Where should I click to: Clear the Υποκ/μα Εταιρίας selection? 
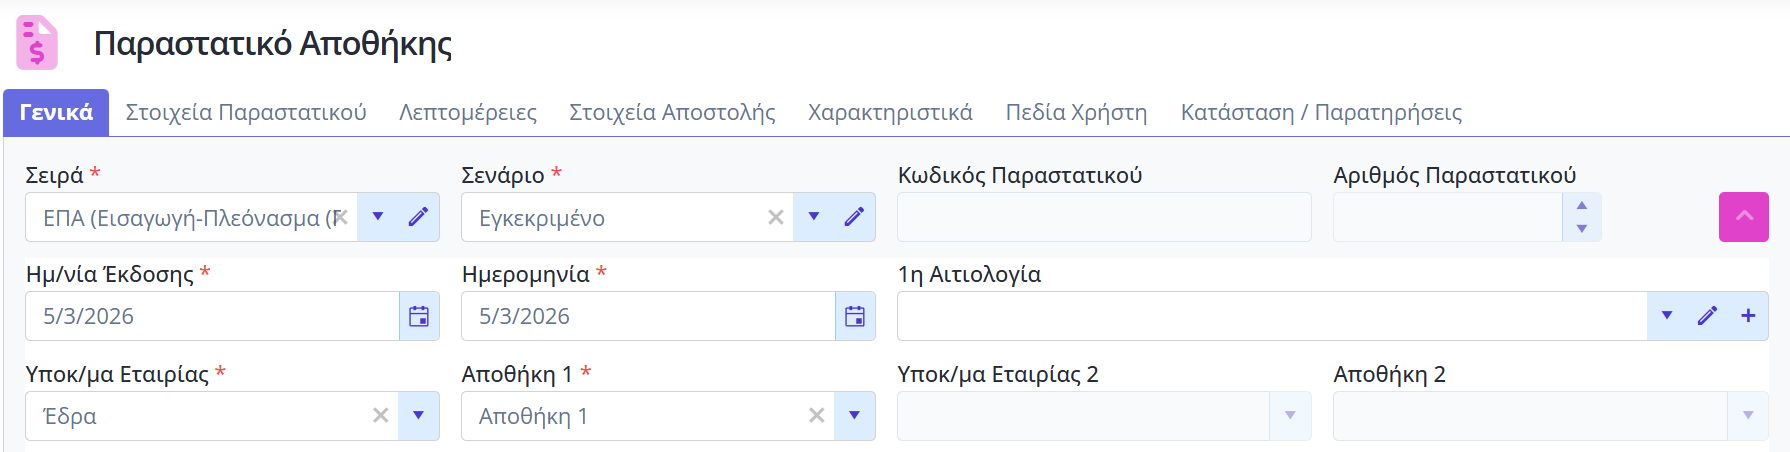(x=380, y=415)
